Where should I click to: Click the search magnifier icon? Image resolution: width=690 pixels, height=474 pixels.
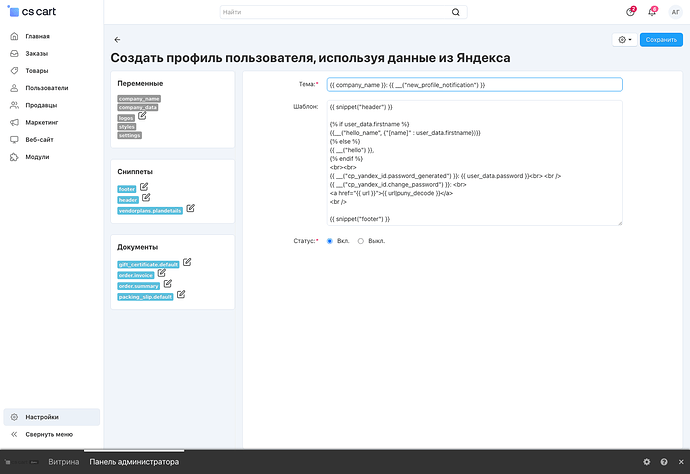point(455,12)
